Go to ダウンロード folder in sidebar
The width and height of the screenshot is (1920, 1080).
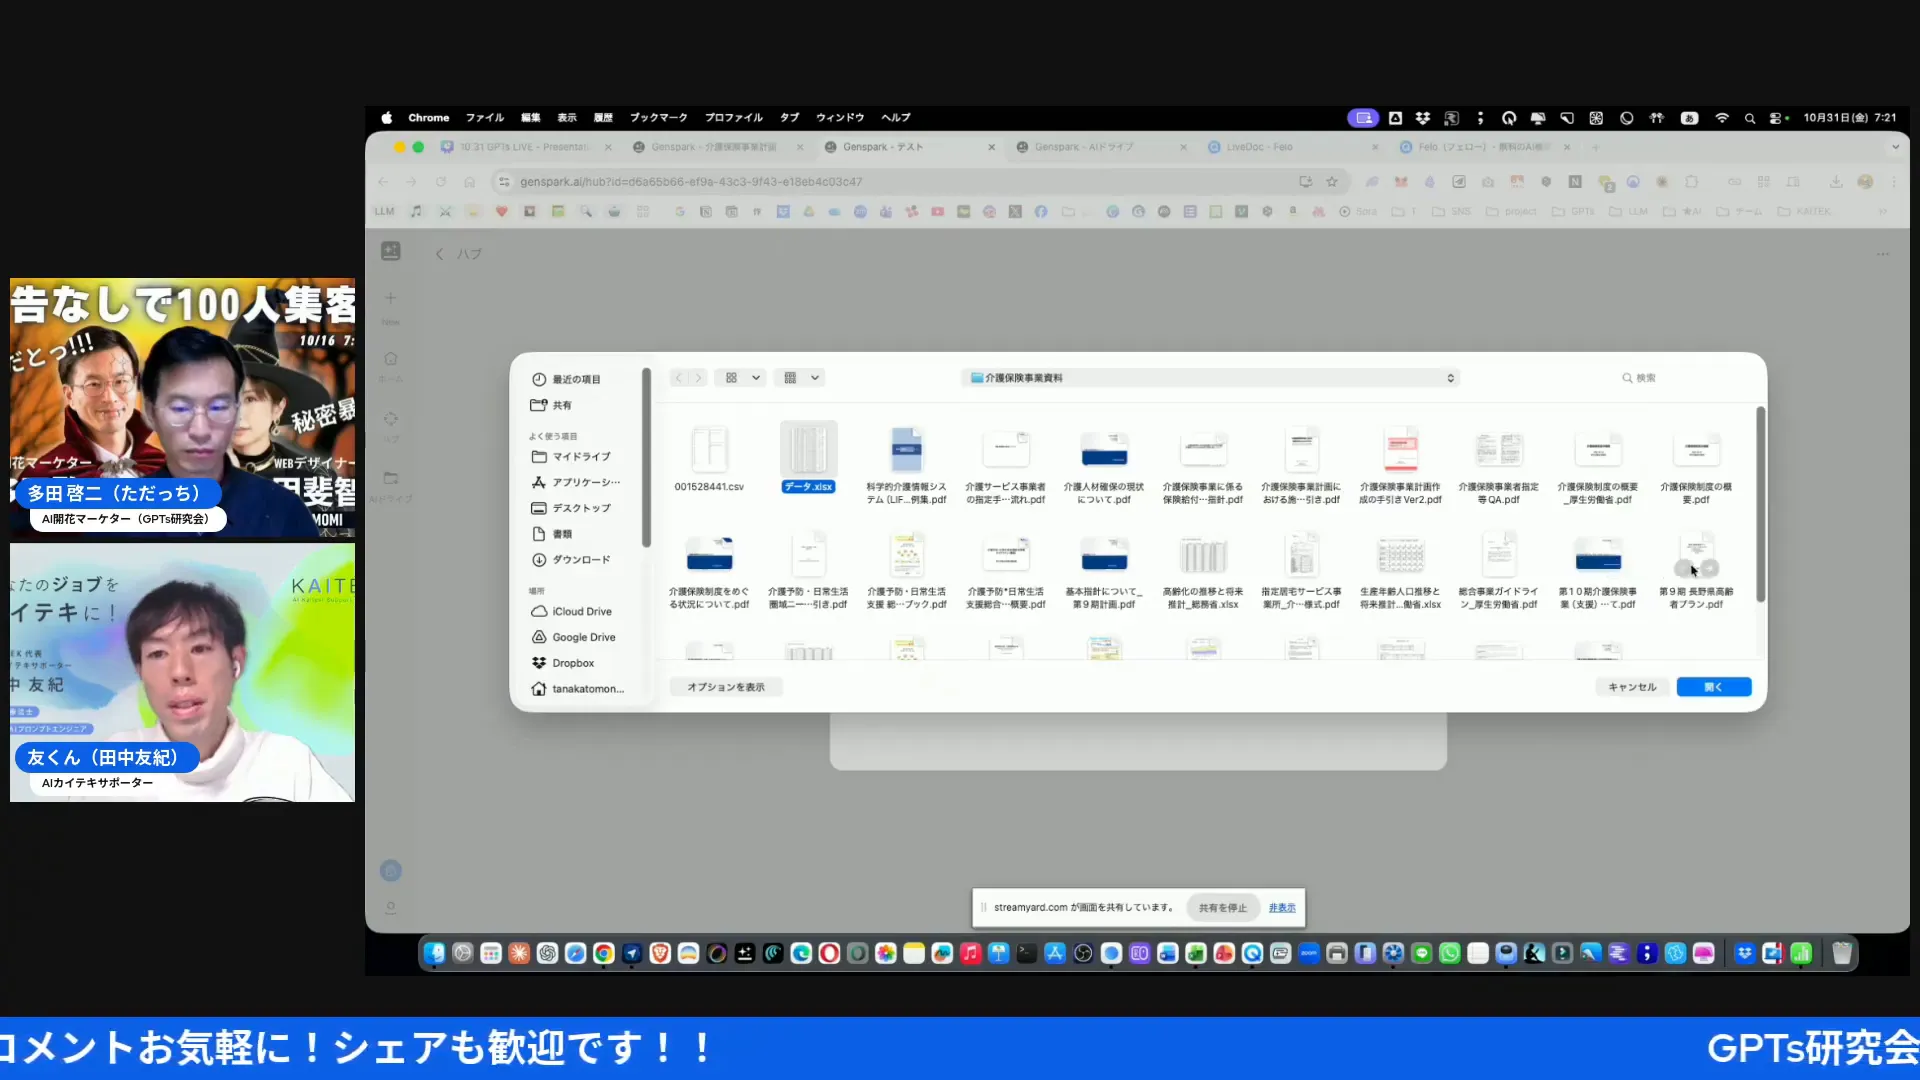tap(580, 560)
